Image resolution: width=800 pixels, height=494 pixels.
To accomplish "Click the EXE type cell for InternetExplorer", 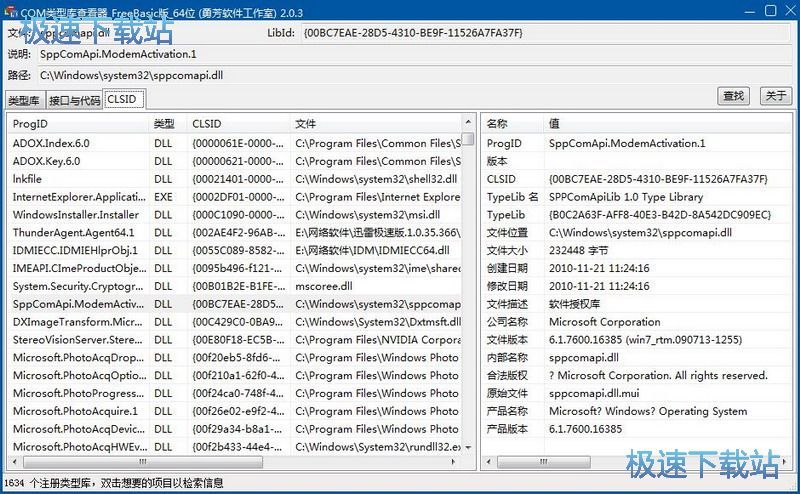I will pyautogui.click(x=163, y=197).
